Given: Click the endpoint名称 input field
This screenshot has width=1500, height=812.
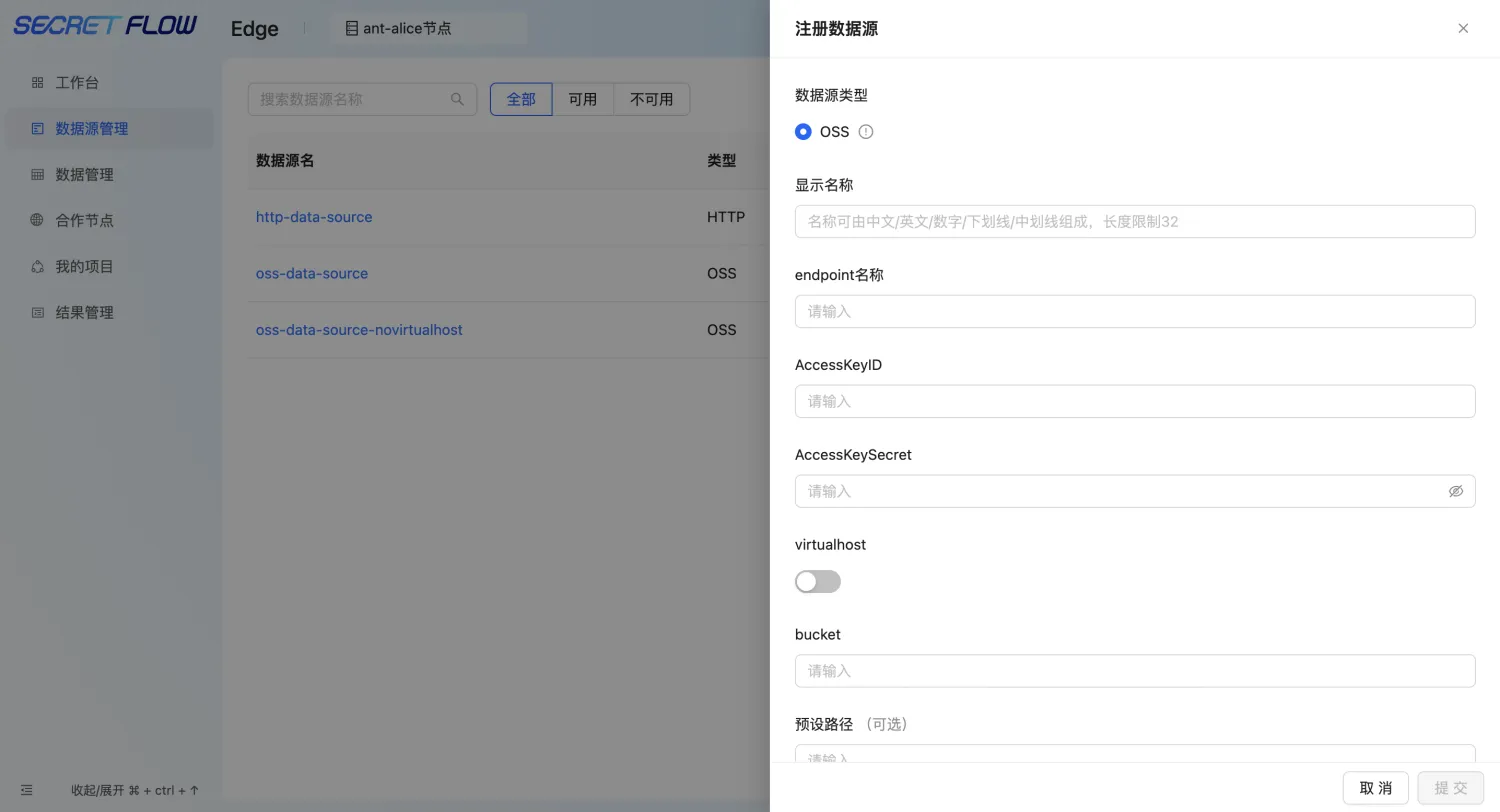Looking at the screenshot, I should [1135, 312].
